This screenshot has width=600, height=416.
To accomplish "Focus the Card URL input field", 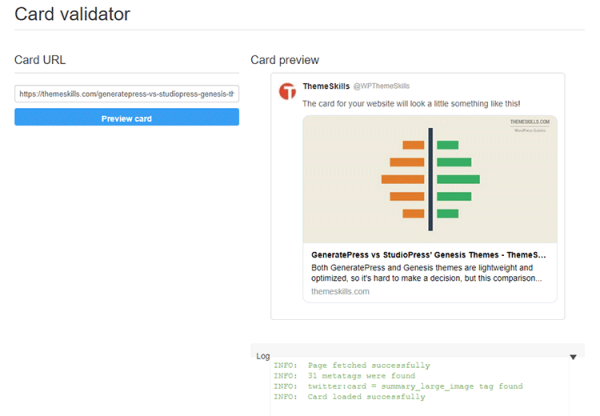I will tap(126, 94).
